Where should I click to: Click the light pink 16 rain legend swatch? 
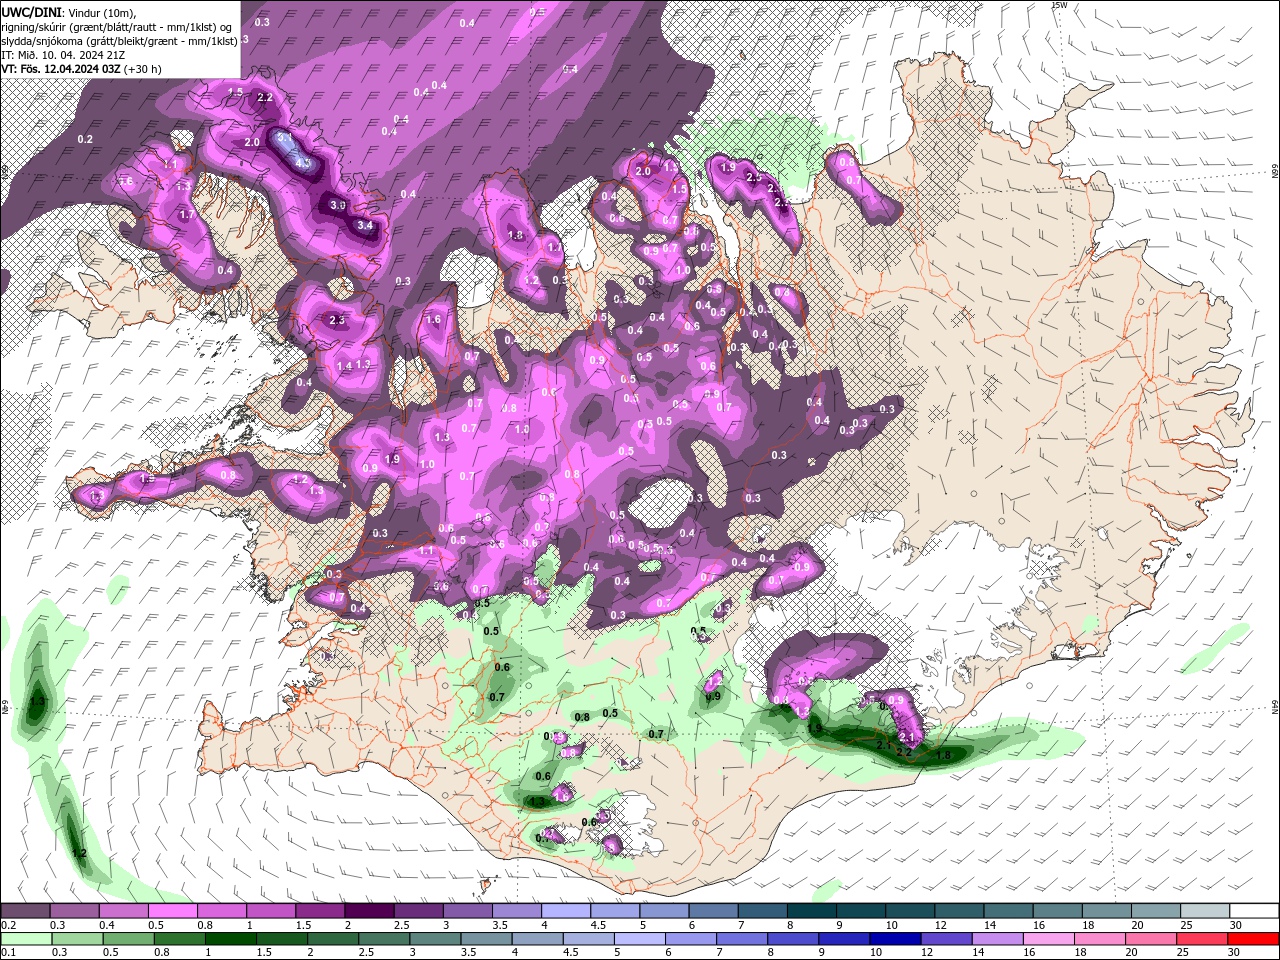[1048, 939]
